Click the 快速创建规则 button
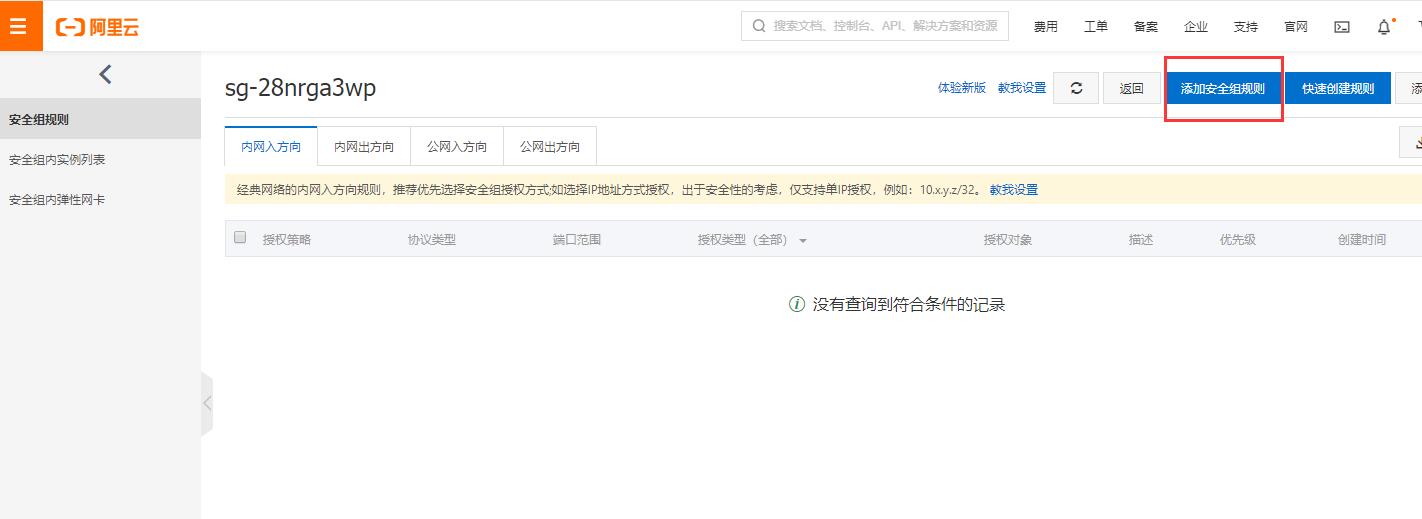 [x=1338, y=88]
